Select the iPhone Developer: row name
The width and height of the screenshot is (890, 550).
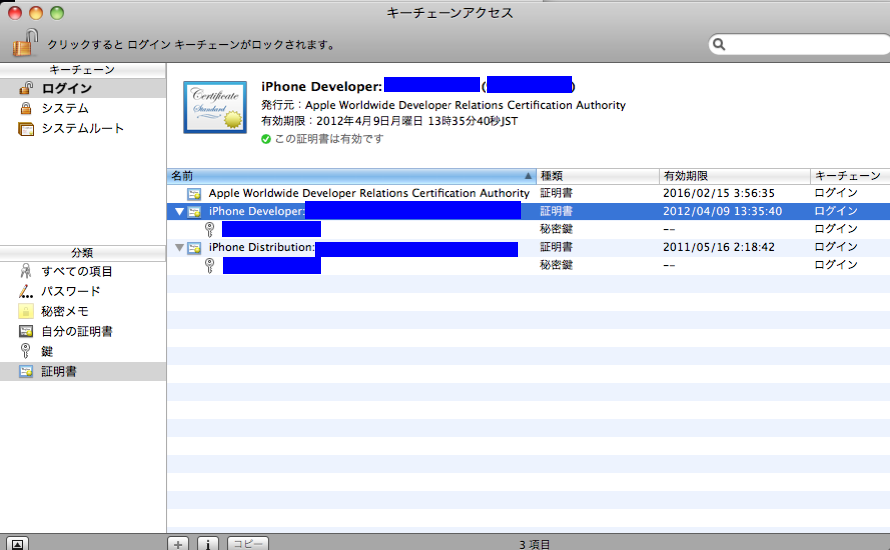coord(257,211)
